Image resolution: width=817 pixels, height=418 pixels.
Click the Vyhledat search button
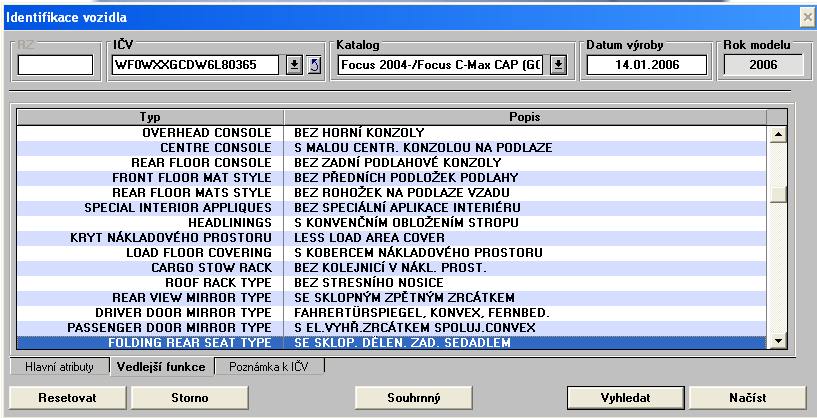pyautogui.click(x=625, y=397)
